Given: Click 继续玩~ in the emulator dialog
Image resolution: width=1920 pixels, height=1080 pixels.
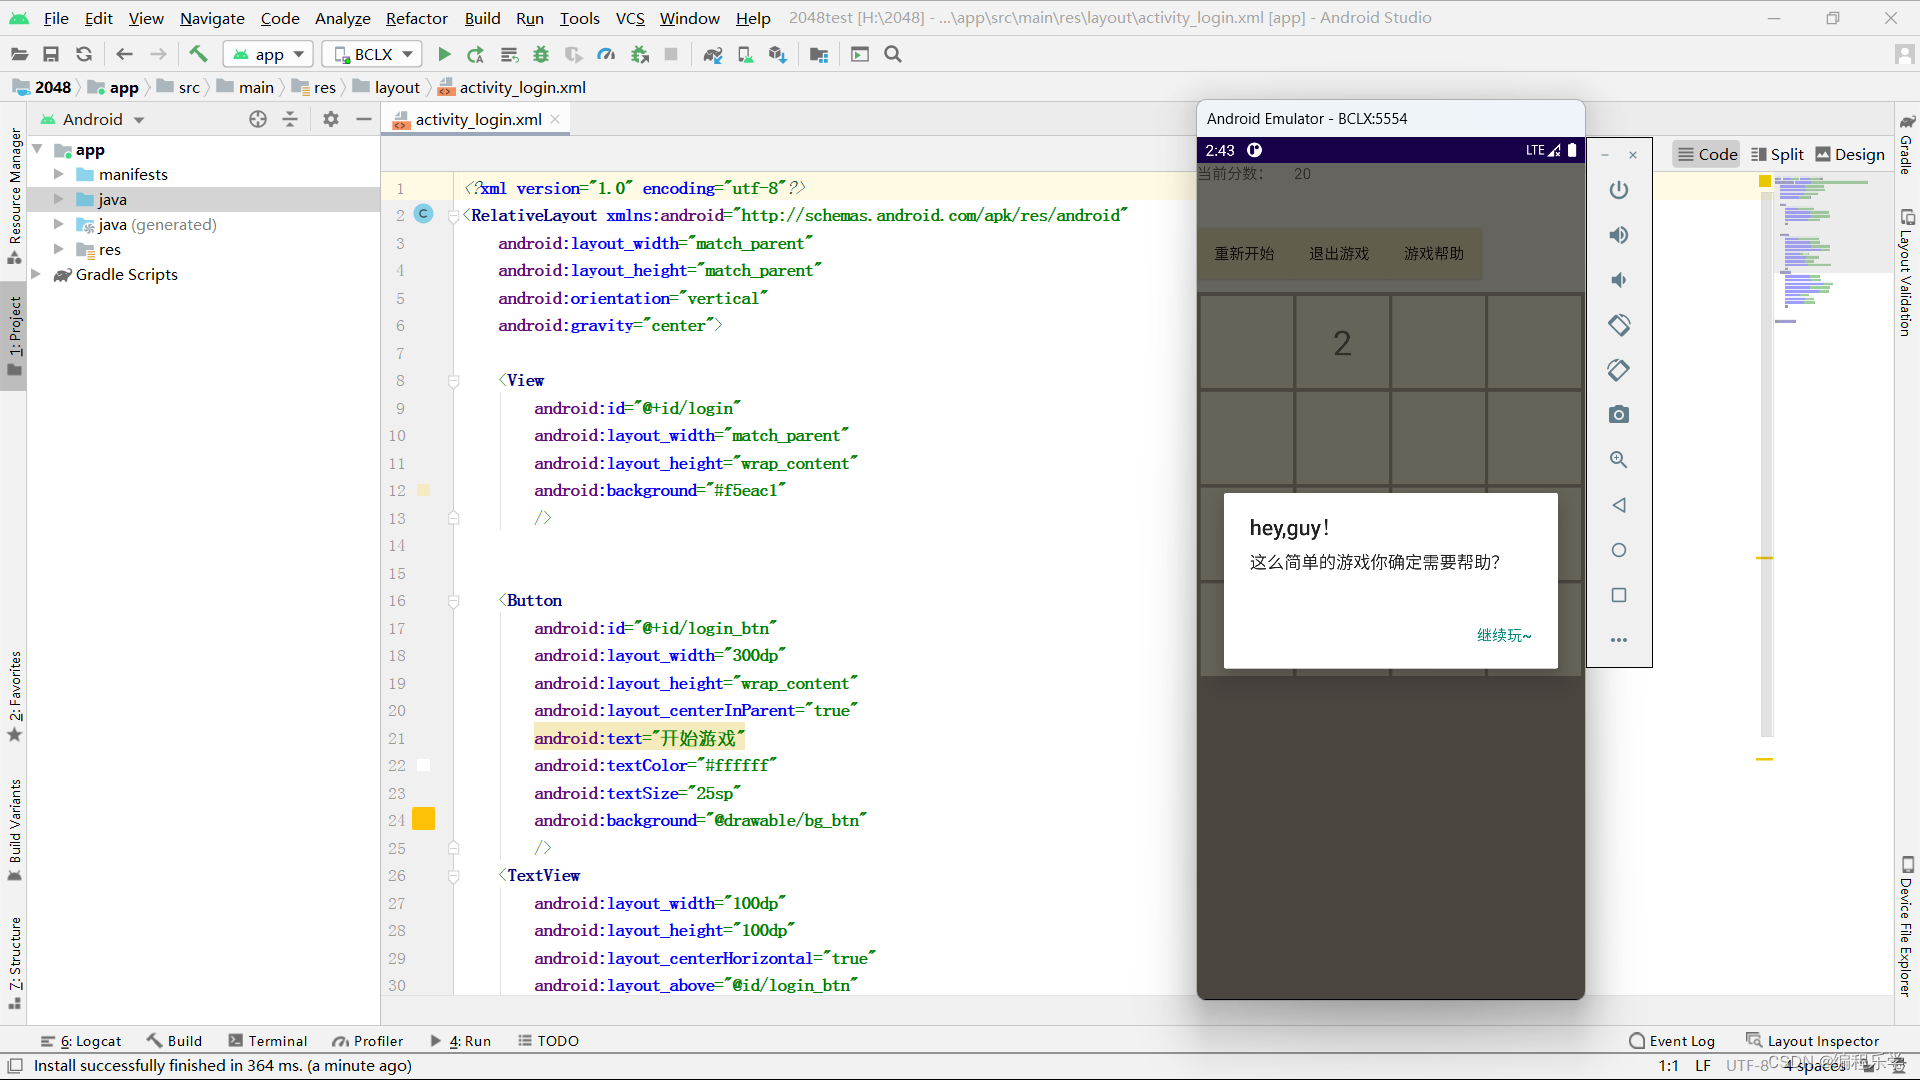Looking at the screenshot, I should pyautogui.click(x=1504, y=635).
